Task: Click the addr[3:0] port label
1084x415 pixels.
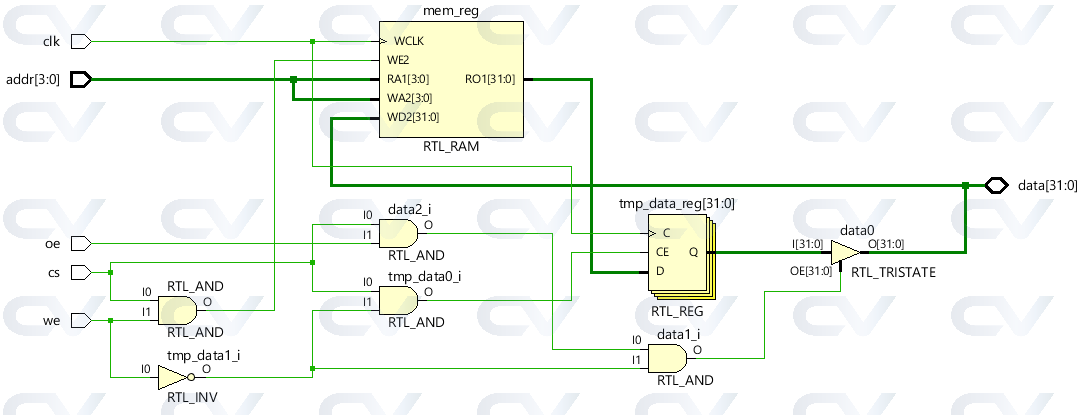Action: (x=32, y=80)
